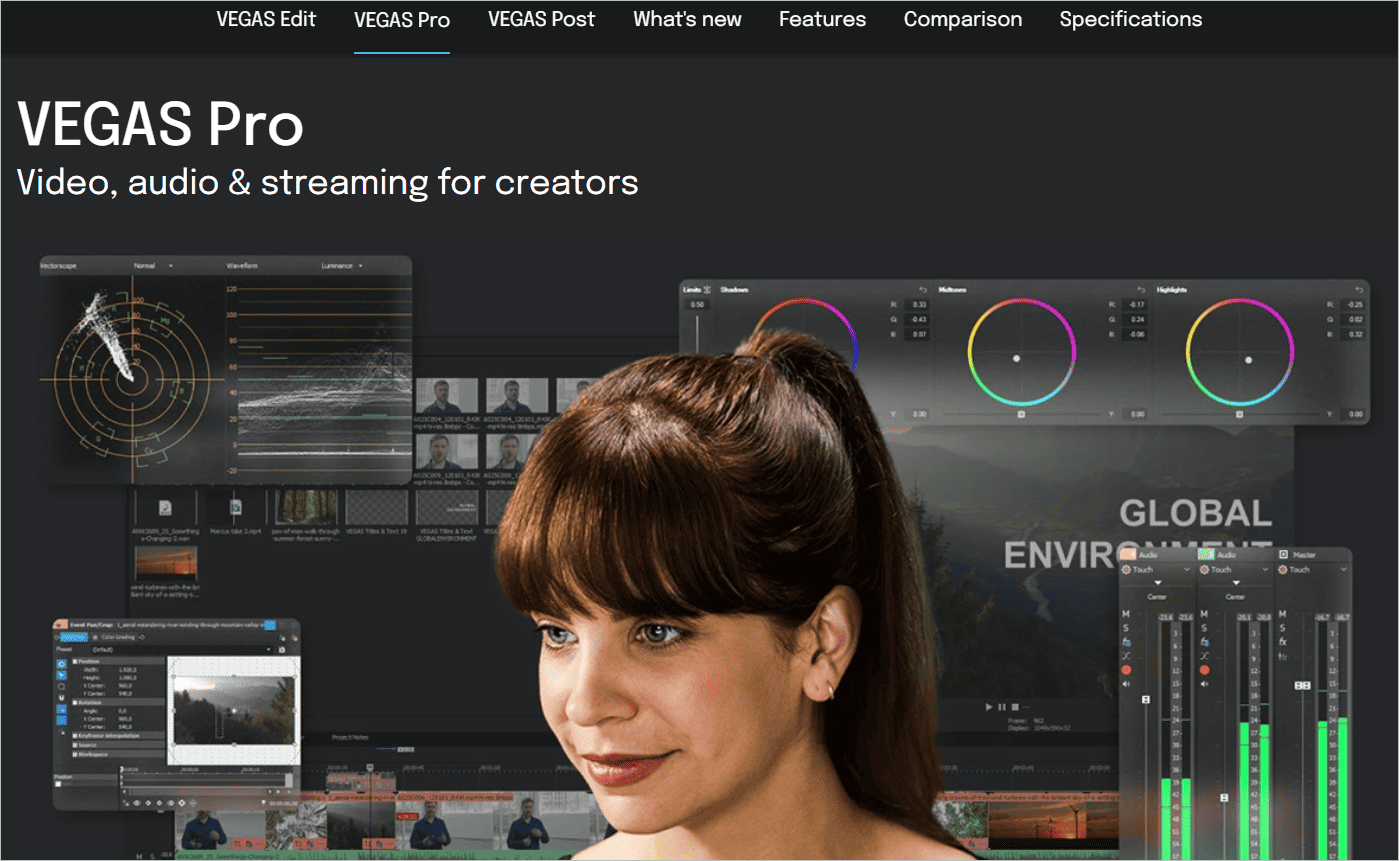Click the stop icon under the preview
The image size is (1399, 861).
coord(1014,707)
